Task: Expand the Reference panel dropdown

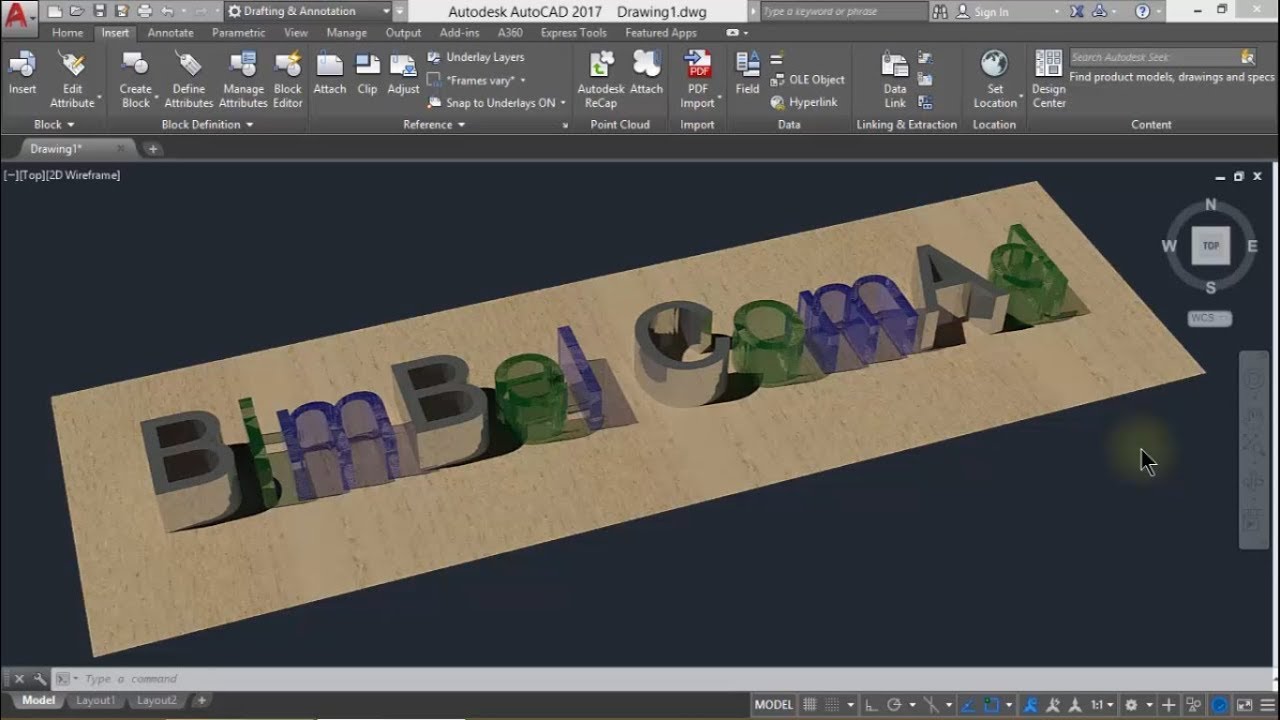Action: click(x=434, y=125)
